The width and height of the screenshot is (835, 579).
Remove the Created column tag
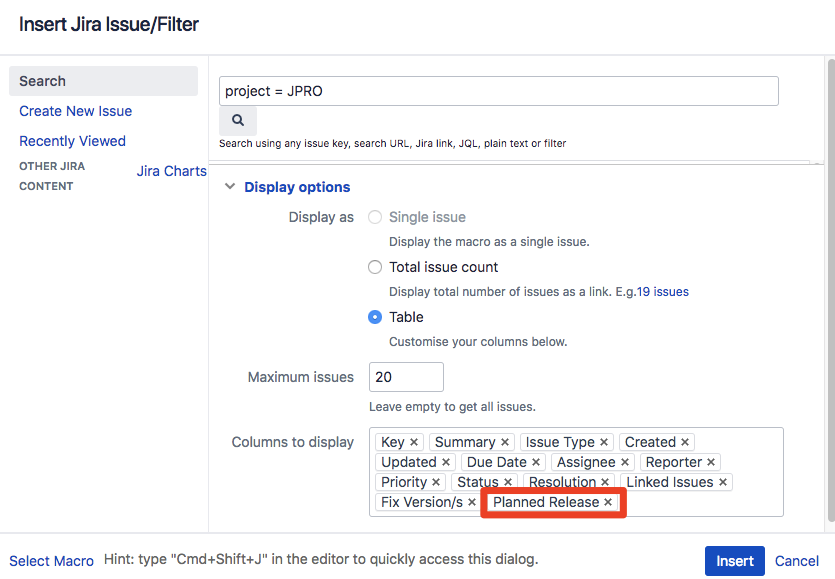(685, 442)
